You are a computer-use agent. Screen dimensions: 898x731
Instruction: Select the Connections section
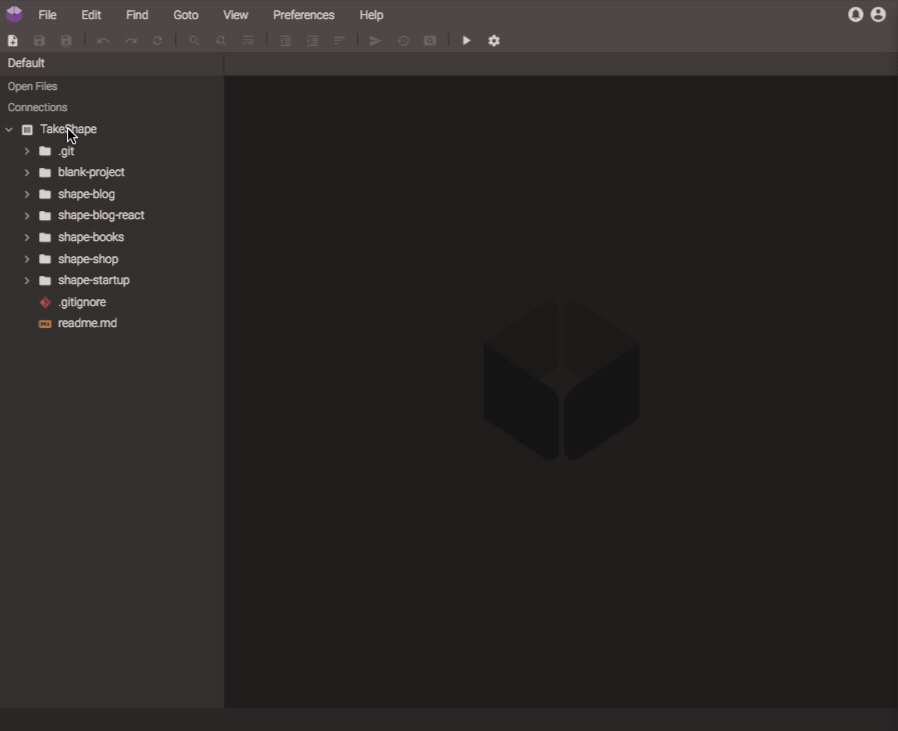37,108
